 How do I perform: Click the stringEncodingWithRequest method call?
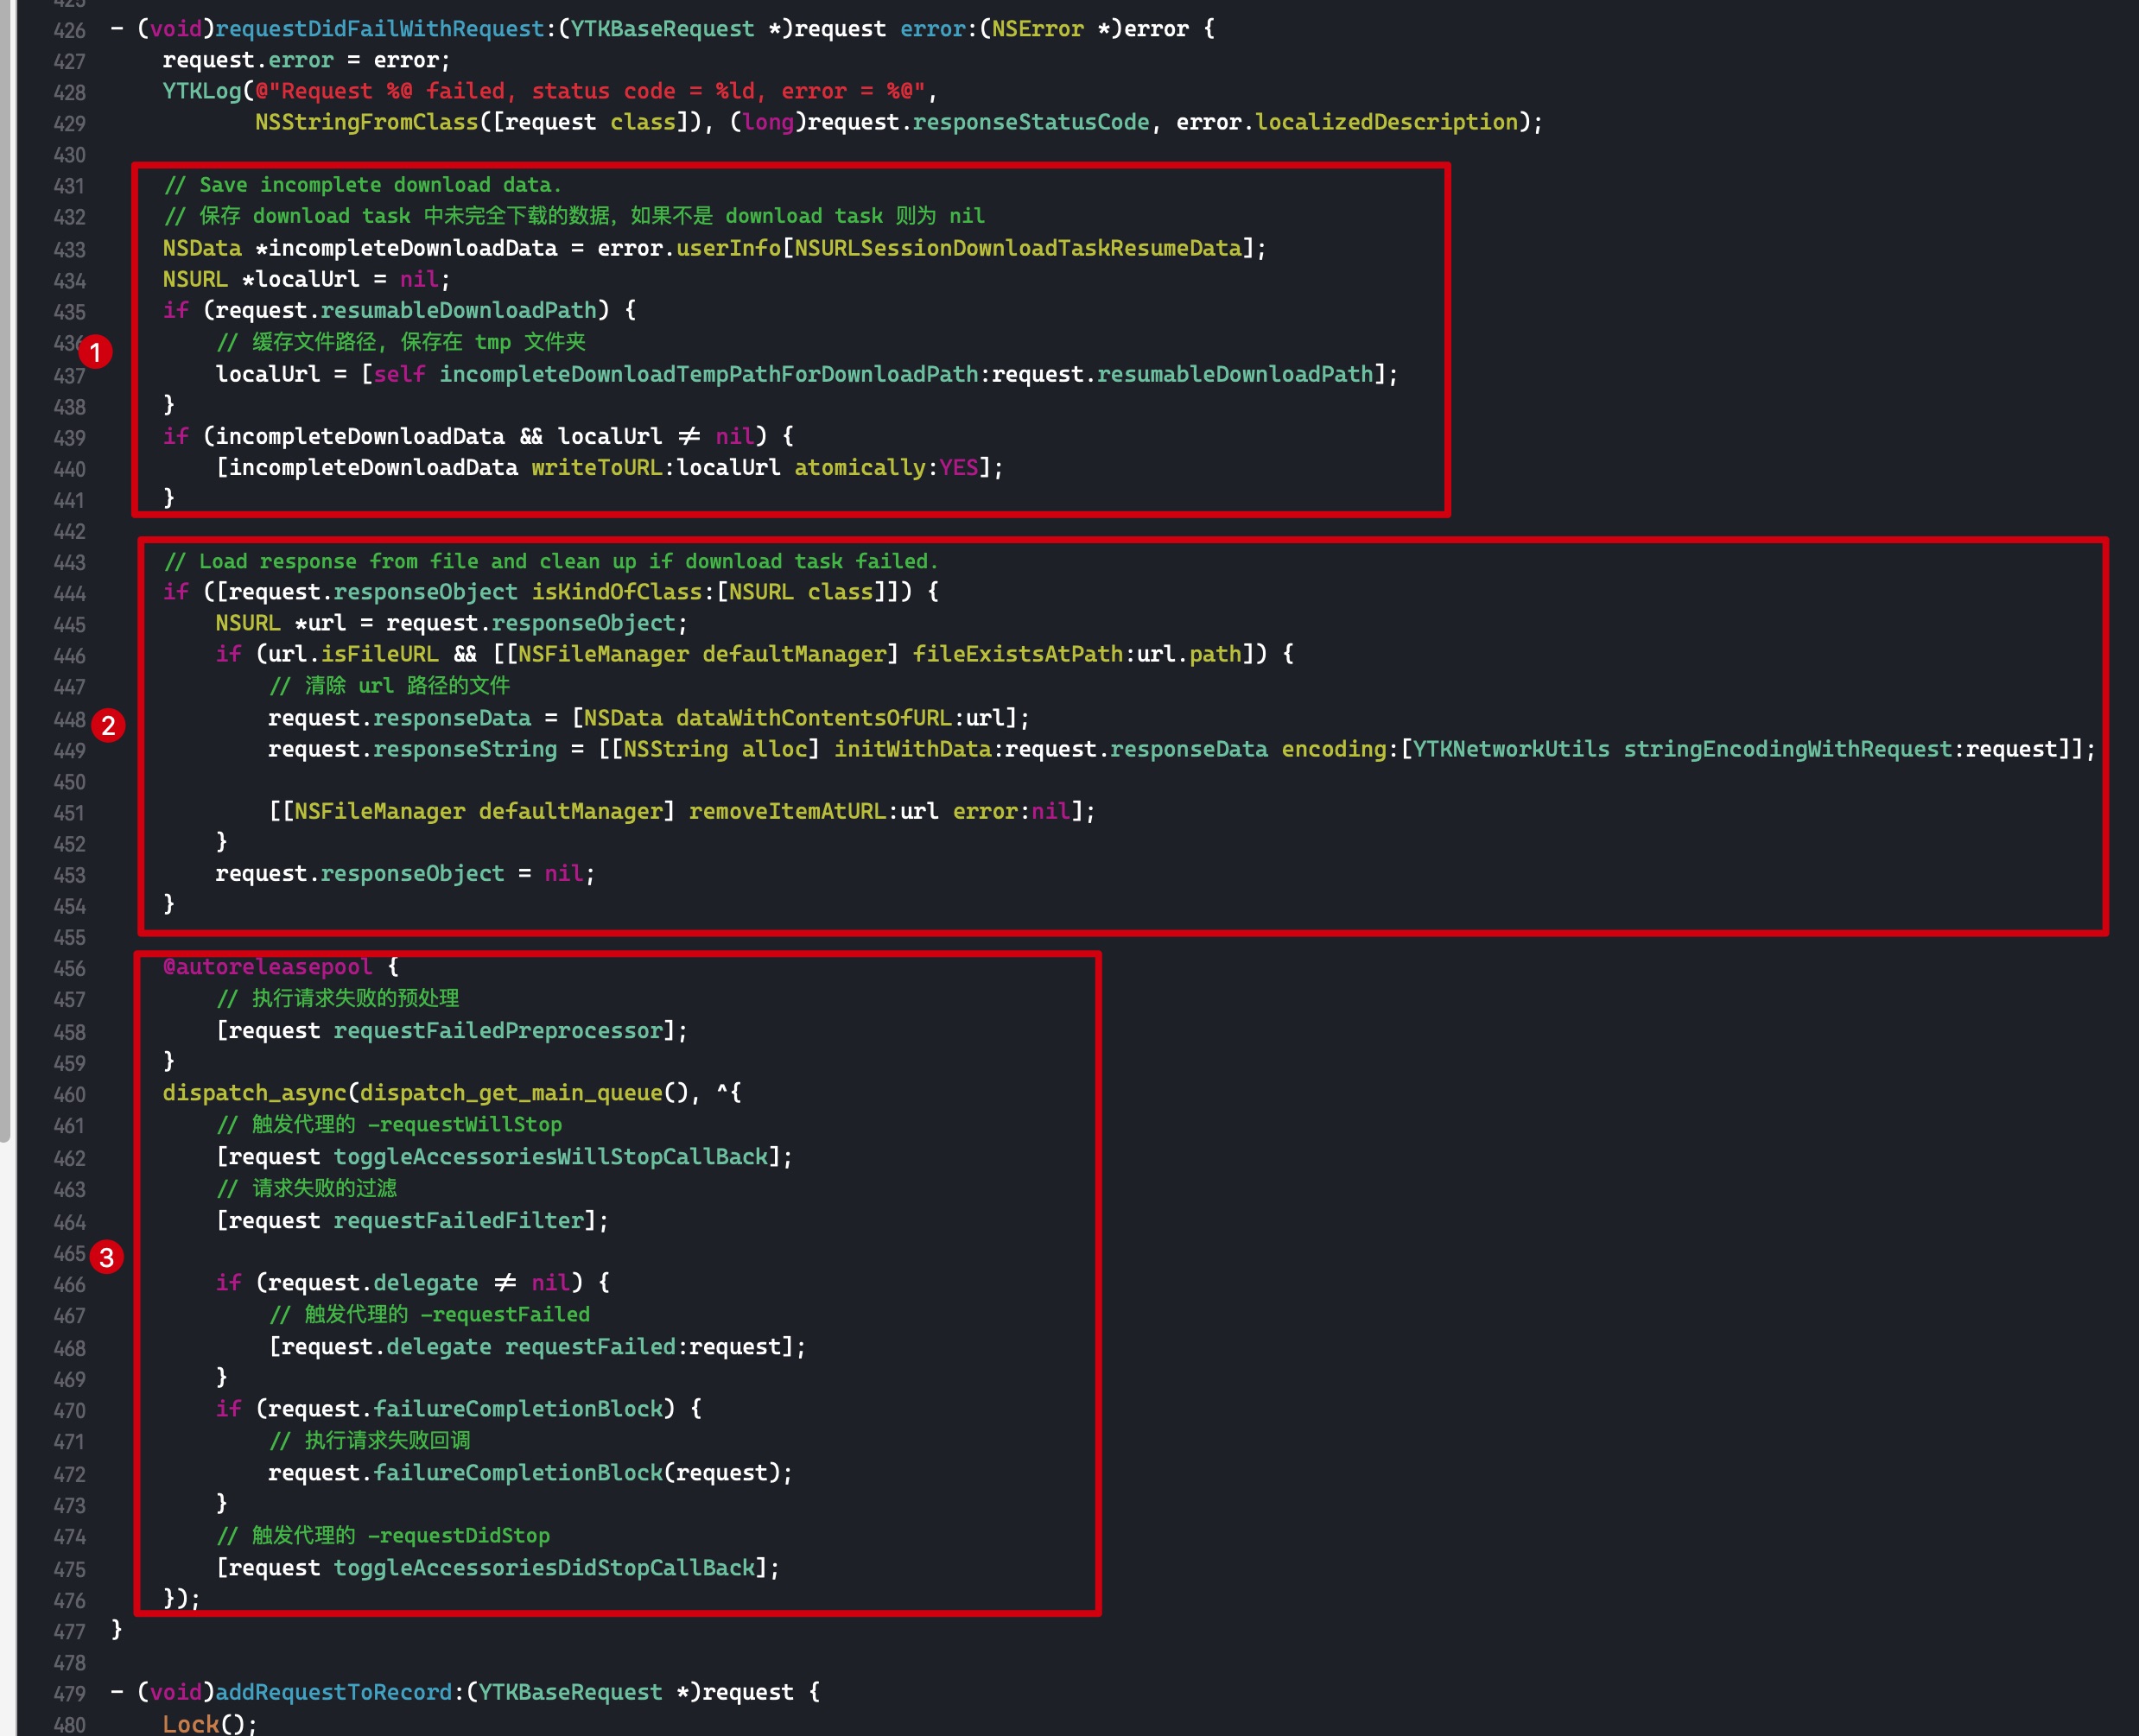click(1787, 749)
